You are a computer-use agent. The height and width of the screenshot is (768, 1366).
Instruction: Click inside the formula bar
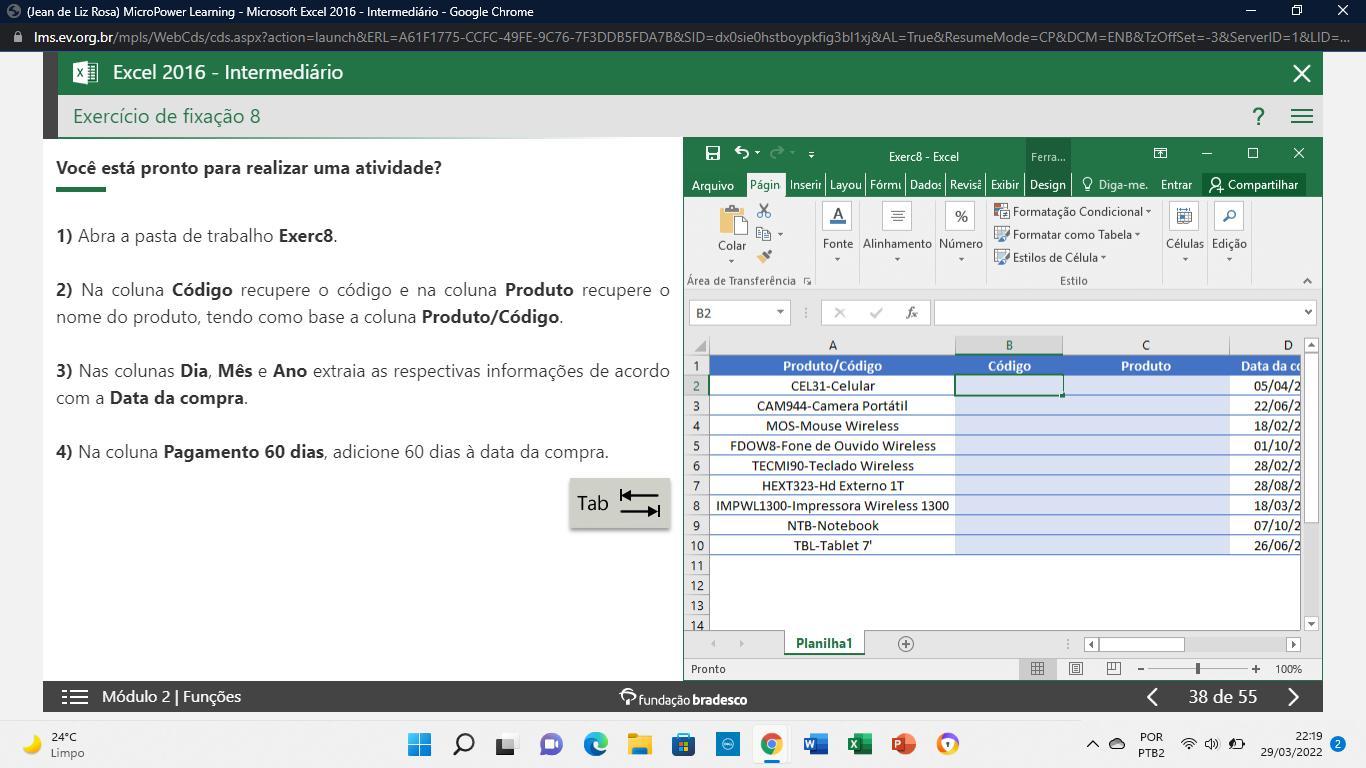[1117, 313]
